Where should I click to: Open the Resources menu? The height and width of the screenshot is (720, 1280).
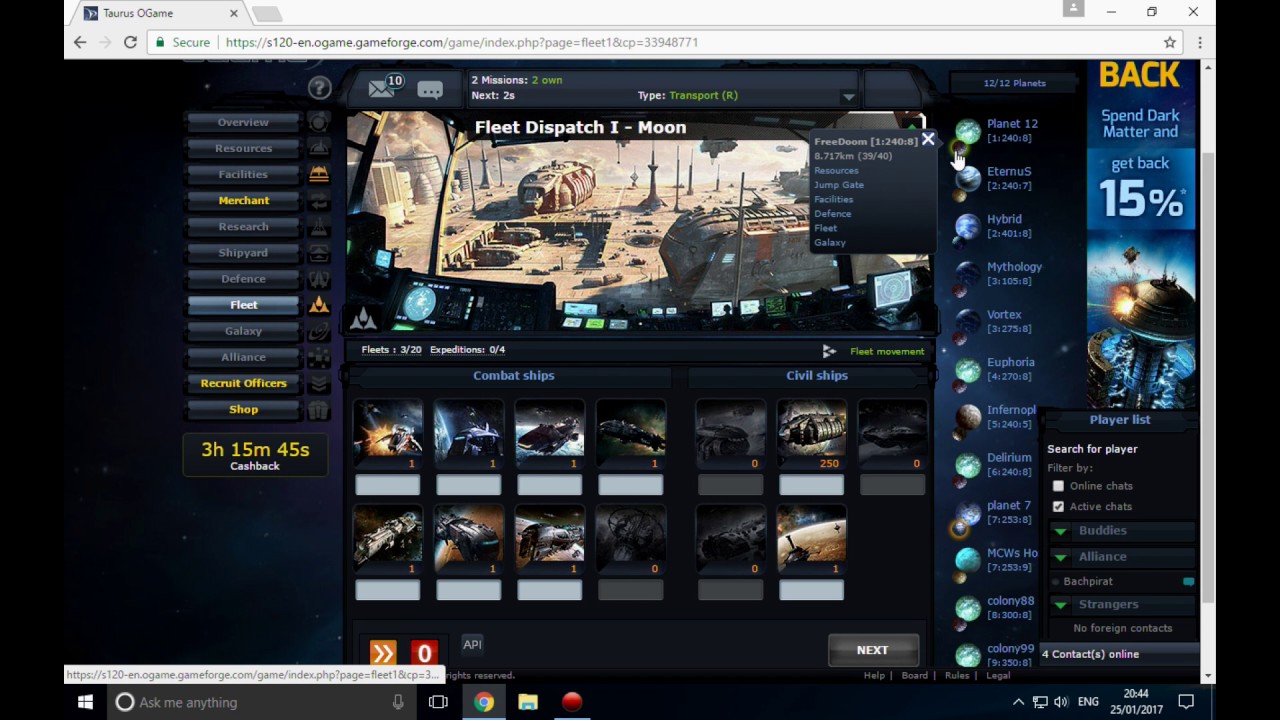coord(243,148)
